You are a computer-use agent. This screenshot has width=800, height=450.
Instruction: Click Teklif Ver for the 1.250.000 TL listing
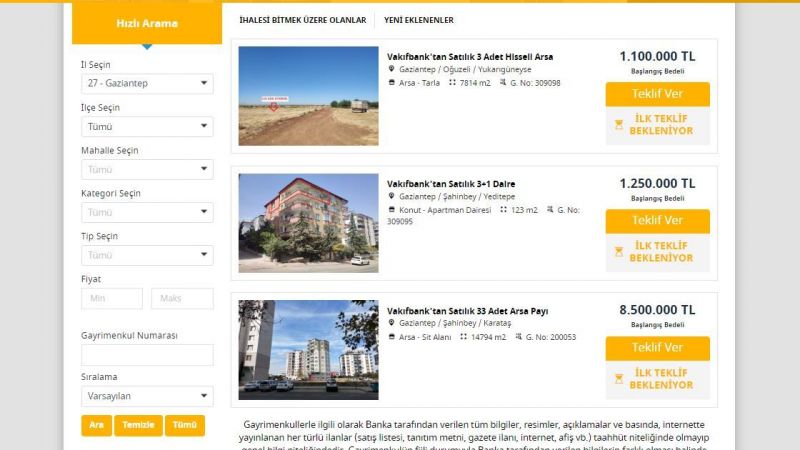657,221
